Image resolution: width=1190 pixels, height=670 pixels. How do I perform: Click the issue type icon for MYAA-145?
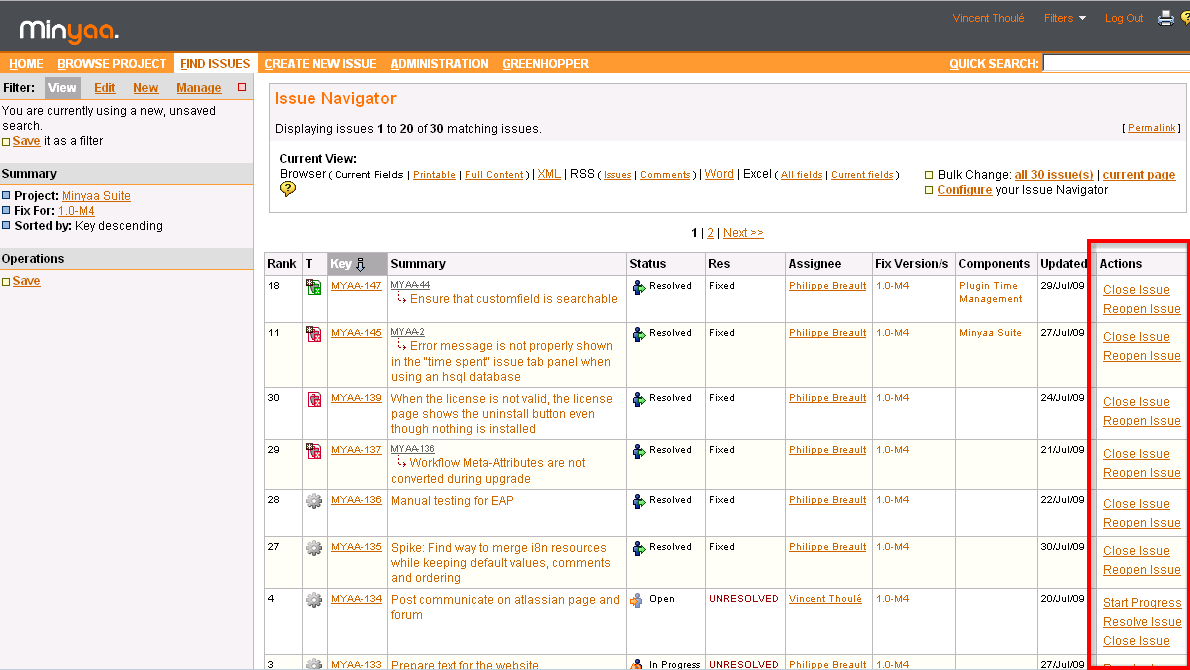313,334
